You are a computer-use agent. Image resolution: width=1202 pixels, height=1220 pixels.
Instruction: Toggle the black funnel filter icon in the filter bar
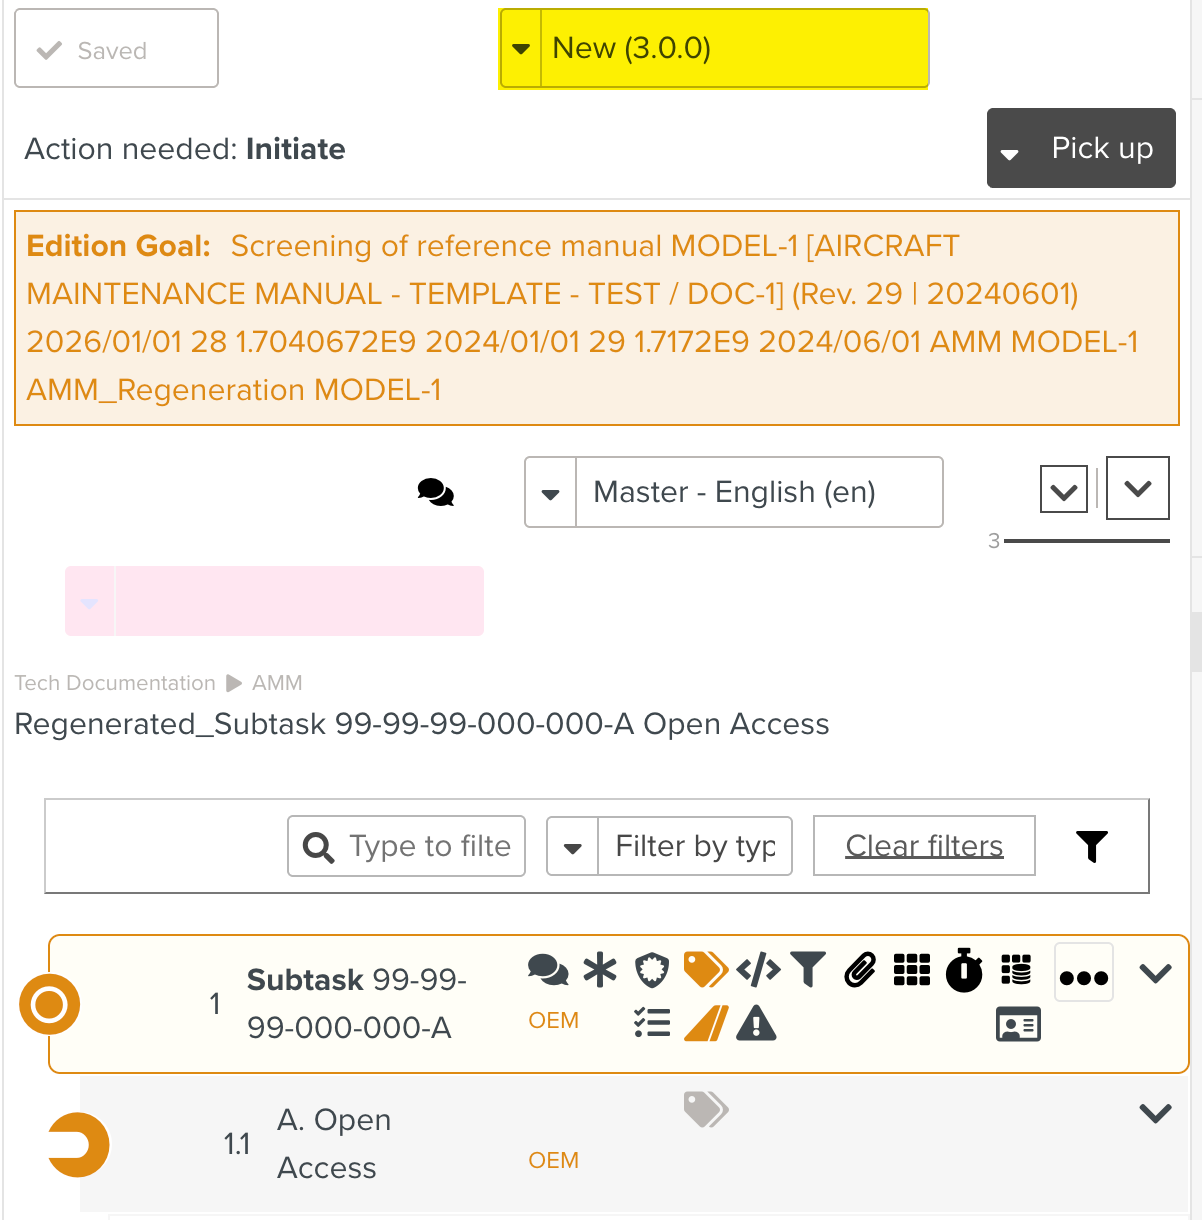[1092, 846]
